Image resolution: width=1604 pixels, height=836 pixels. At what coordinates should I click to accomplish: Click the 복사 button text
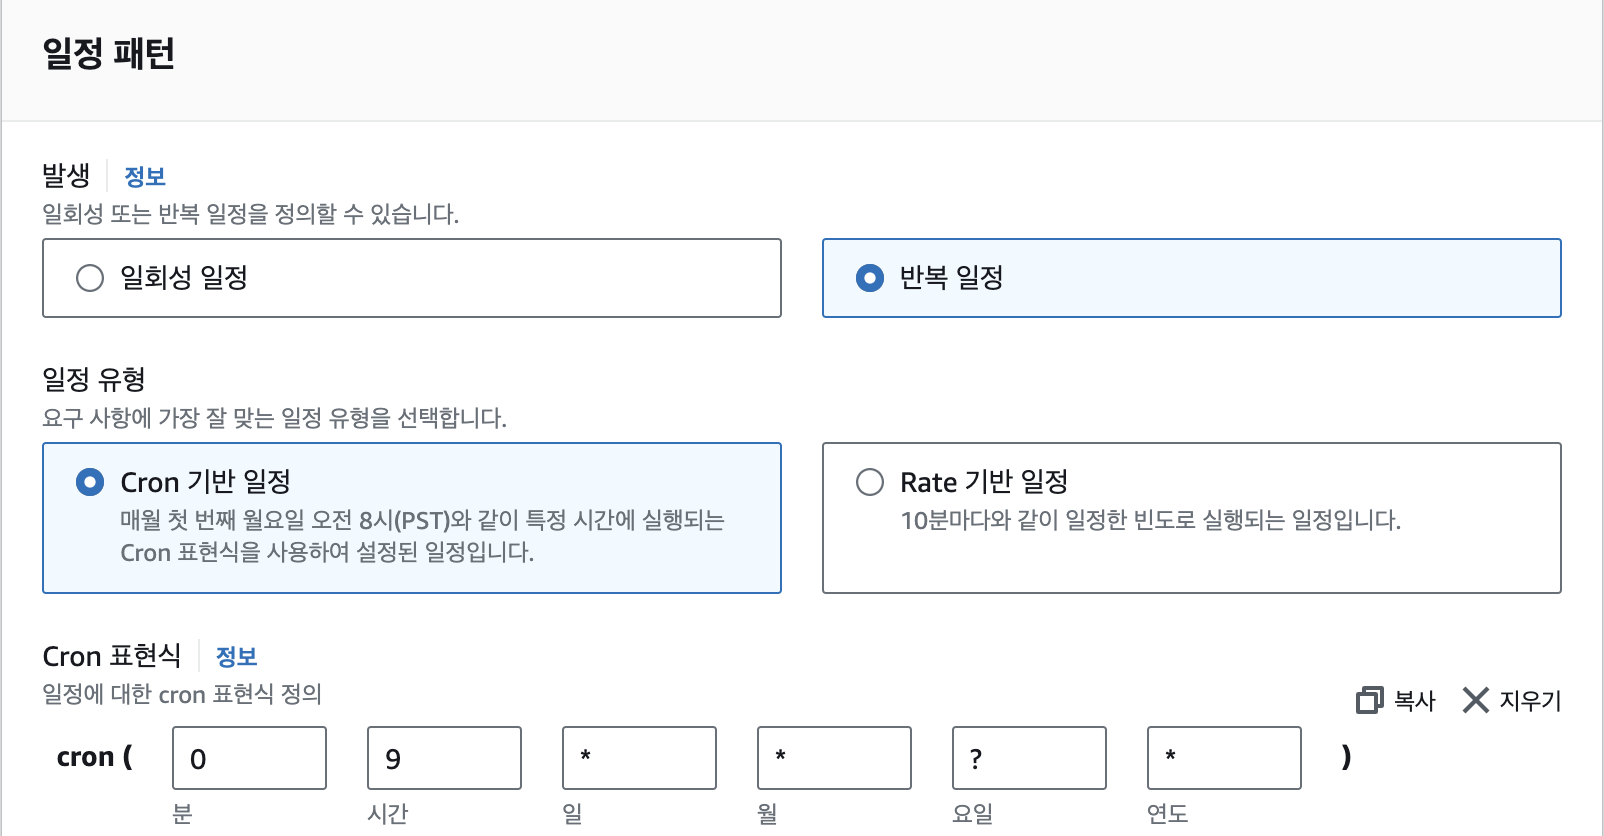click(1415, 701)
